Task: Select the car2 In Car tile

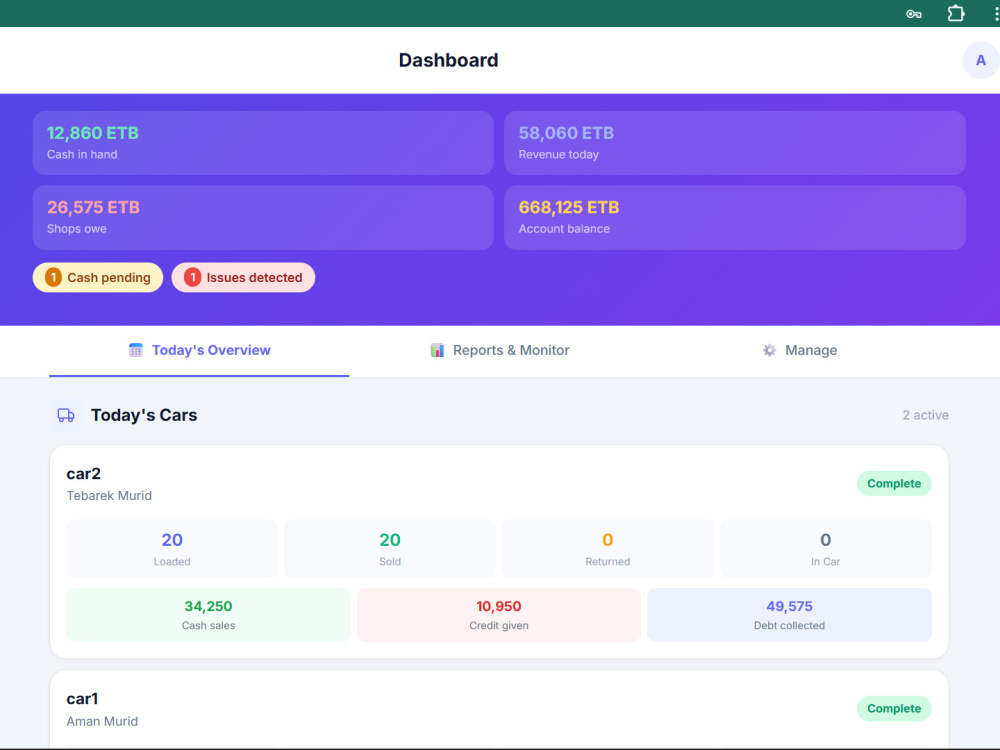Action: [825, 548]
